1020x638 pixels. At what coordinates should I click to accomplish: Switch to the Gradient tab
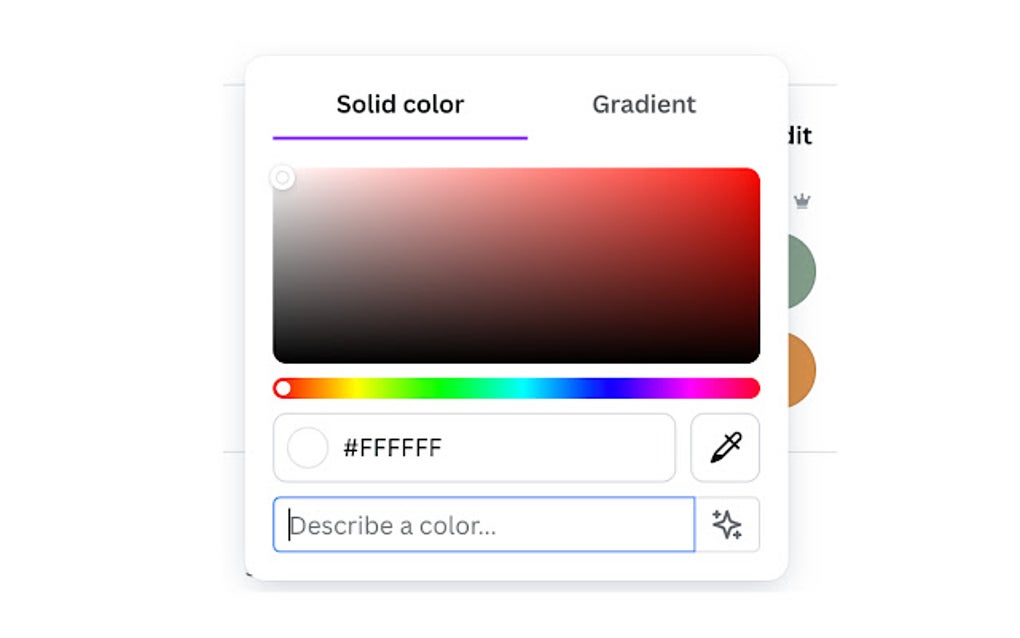click(x=643, y=104)
